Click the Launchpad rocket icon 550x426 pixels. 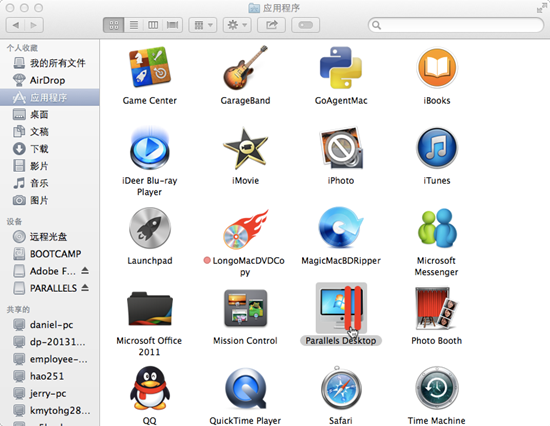(x=150, y=228)
